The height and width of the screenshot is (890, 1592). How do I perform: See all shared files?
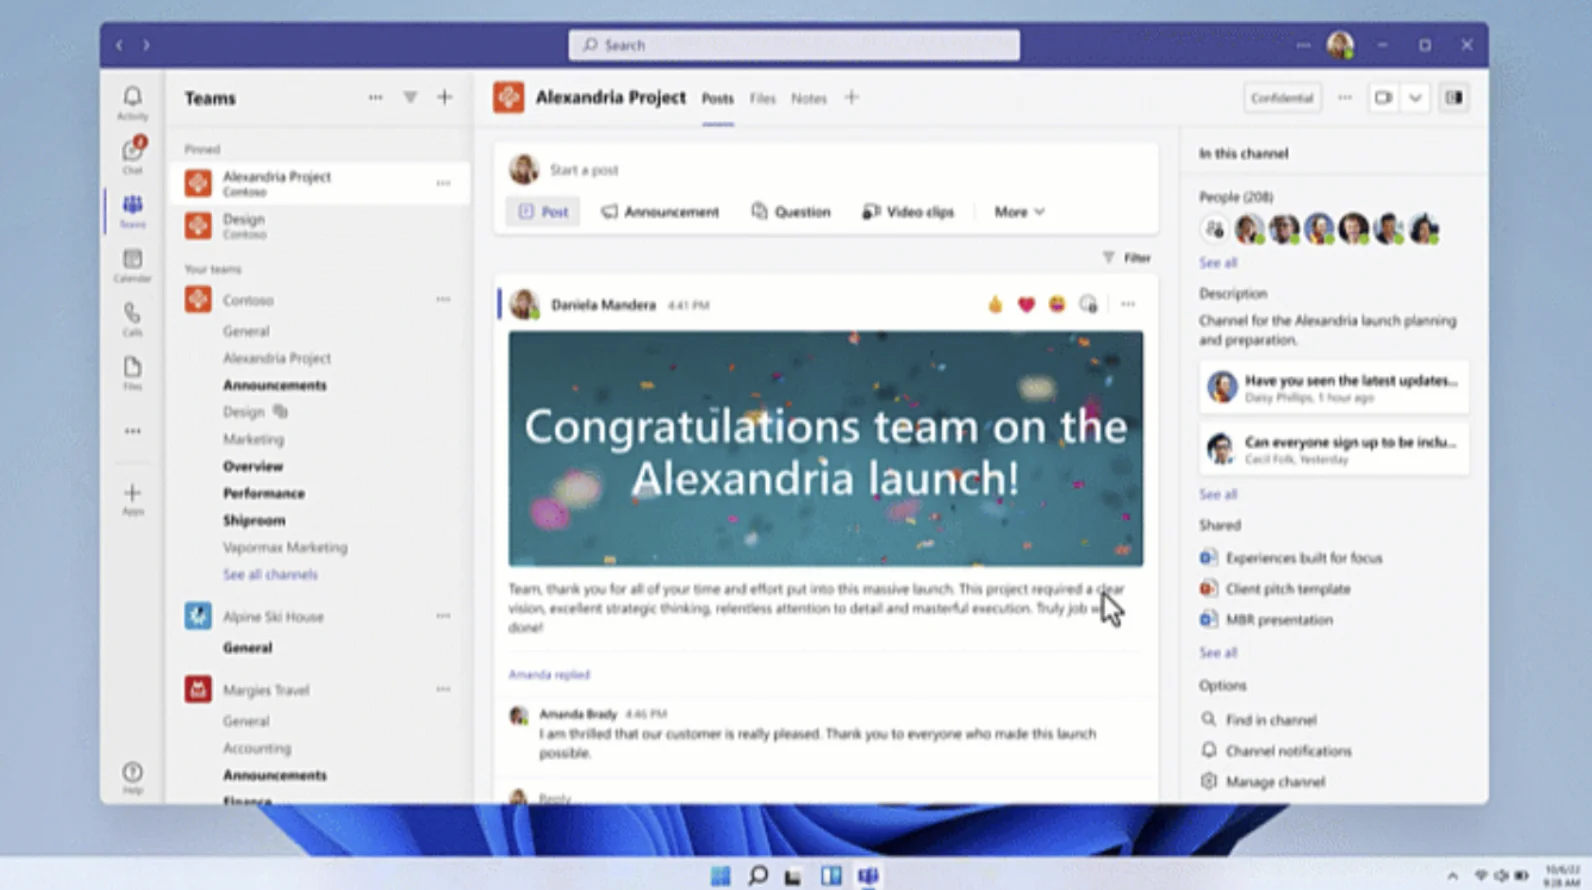[x=1218, y=653]
